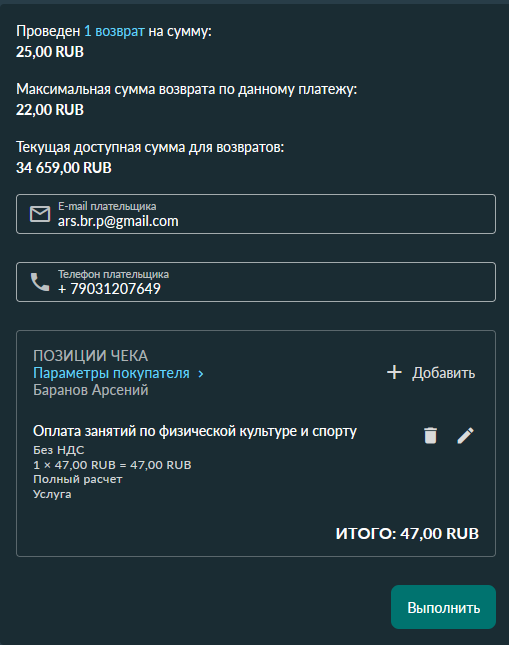Edit the receipt item with pencil icon

[465, 436]
